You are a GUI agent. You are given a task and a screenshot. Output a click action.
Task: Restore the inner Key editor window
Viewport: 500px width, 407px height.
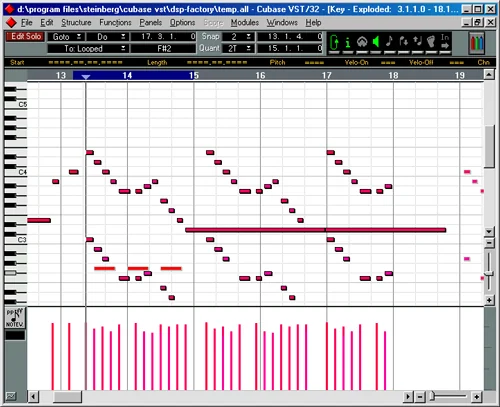tap(478, 22)
